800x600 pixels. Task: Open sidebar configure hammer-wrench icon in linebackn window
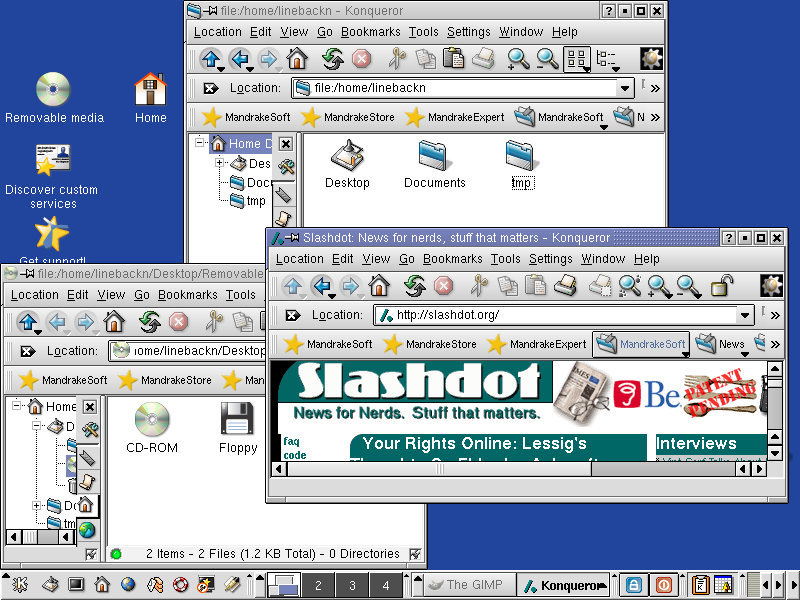tap(286, 166)
